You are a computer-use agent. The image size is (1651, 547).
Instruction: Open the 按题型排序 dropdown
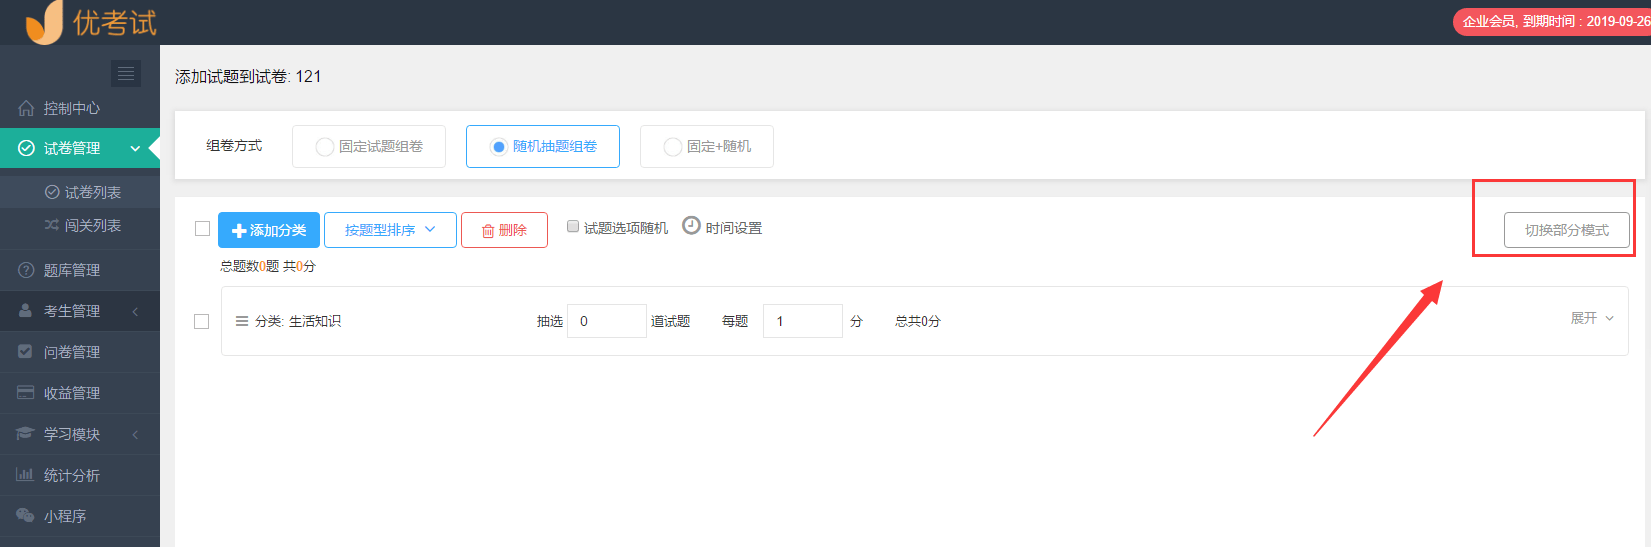click(x=390, y=230)
